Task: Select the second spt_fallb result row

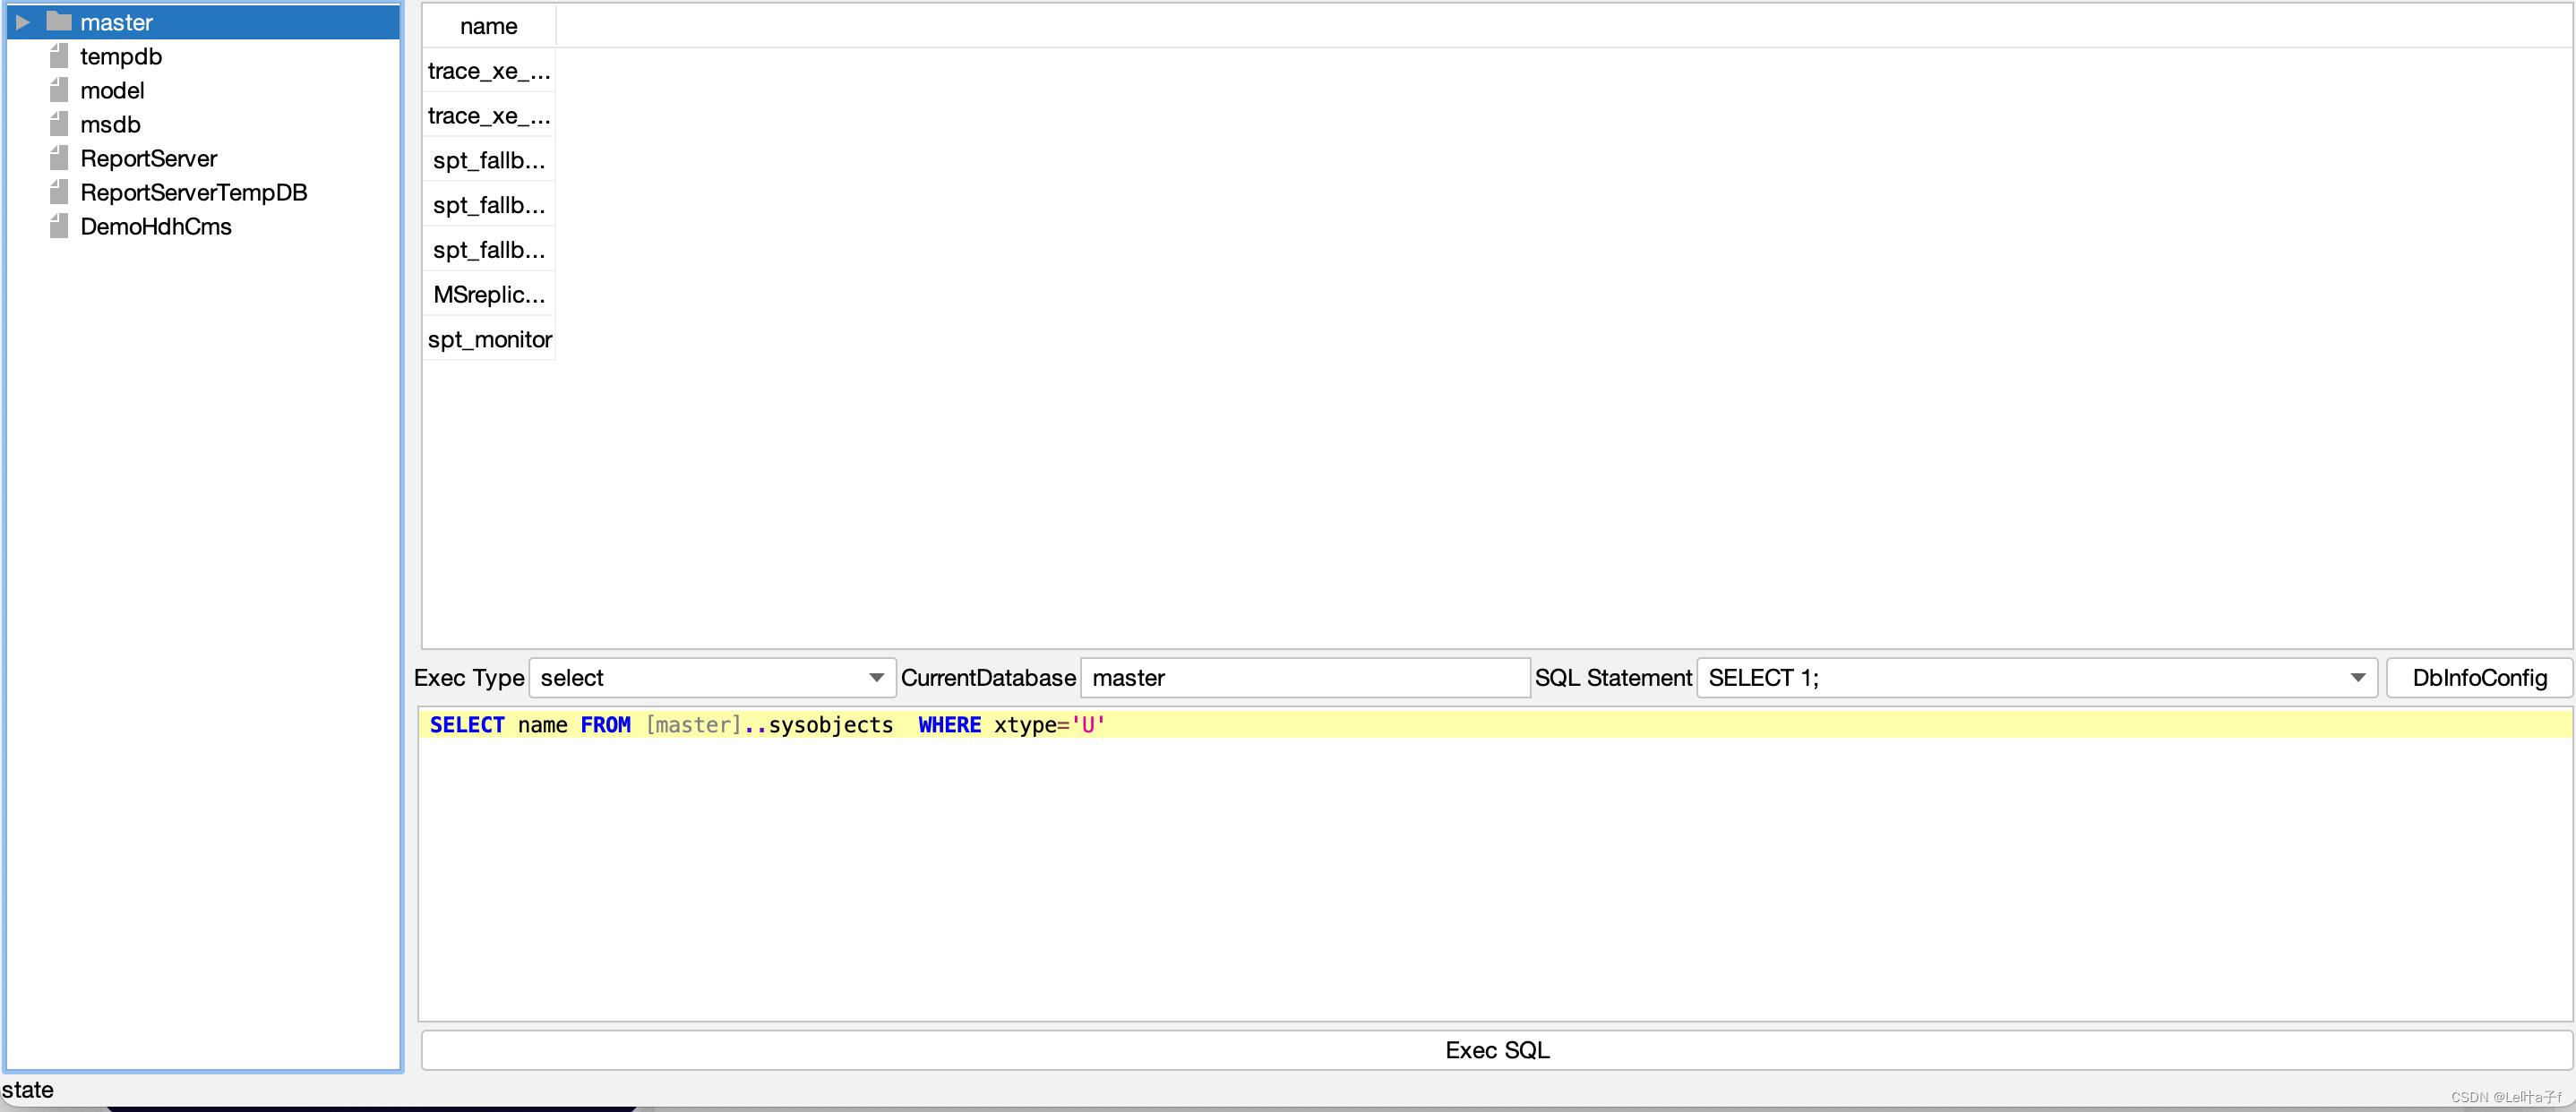Action: pyautogui.click(x=489, y=205)
